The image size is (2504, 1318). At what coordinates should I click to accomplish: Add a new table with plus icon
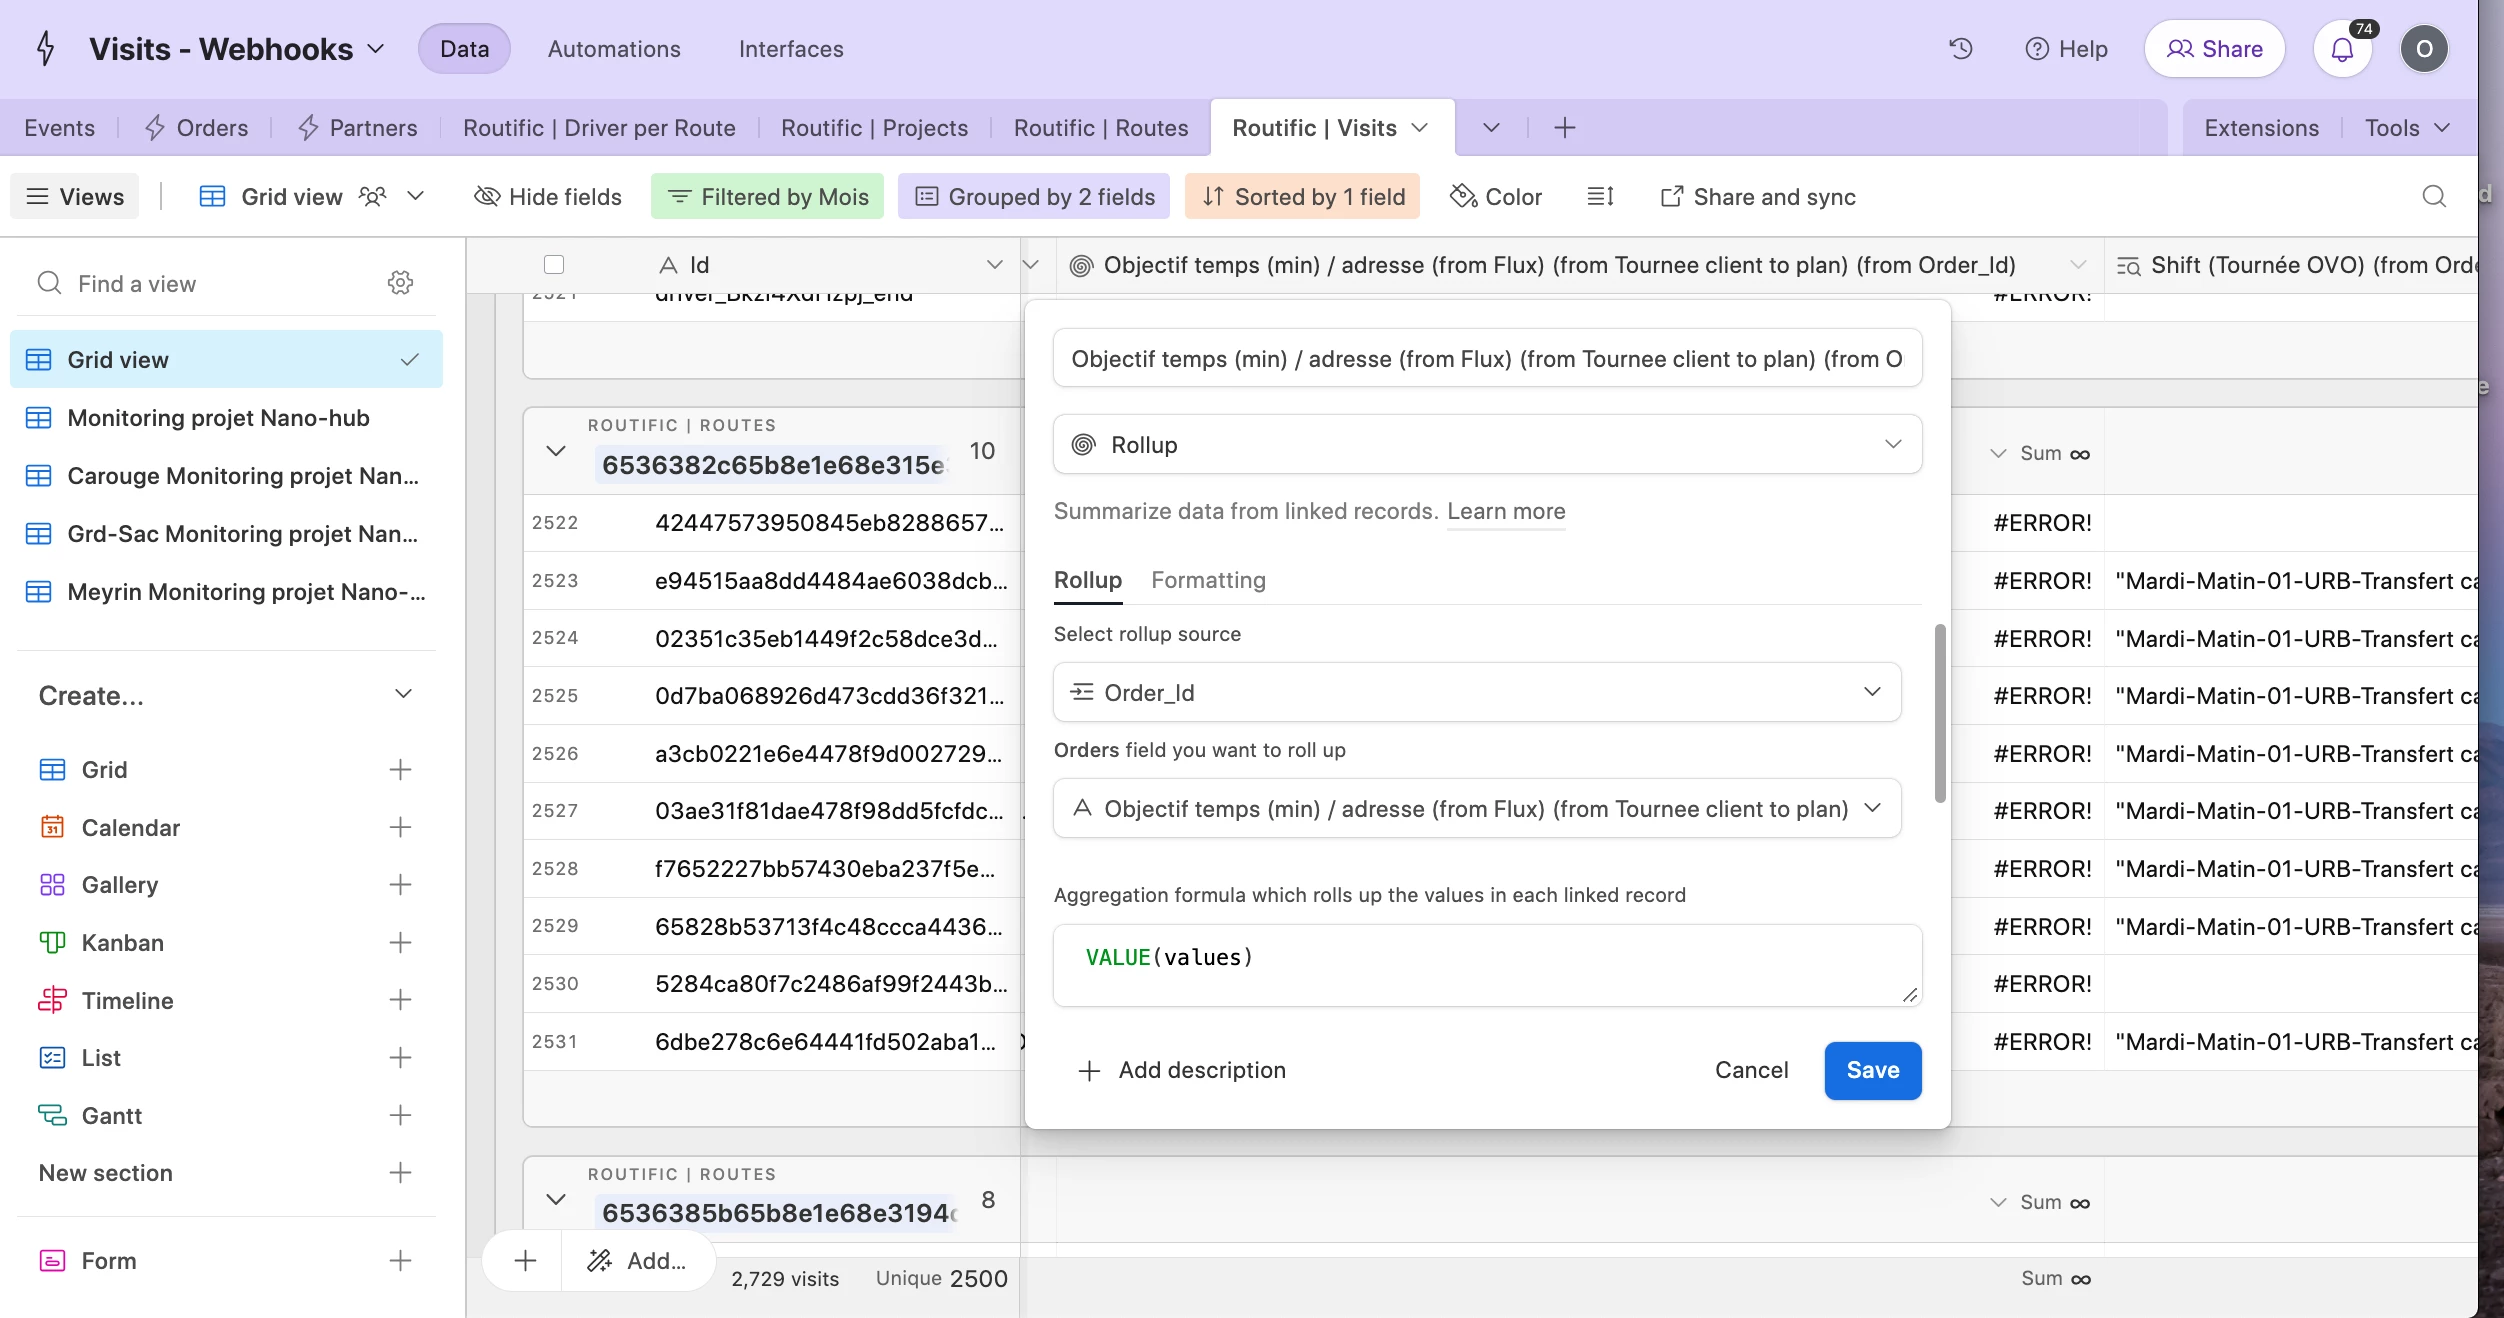coord(1565,128)
